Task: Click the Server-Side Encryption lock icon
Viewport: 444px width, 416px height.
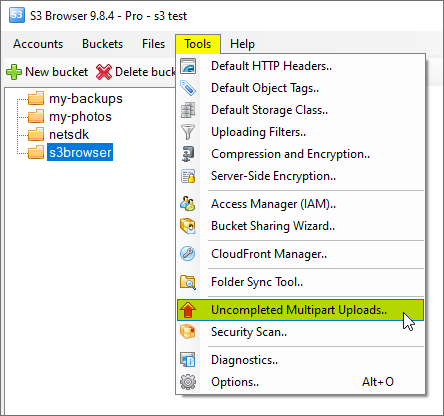Action: 188,176
